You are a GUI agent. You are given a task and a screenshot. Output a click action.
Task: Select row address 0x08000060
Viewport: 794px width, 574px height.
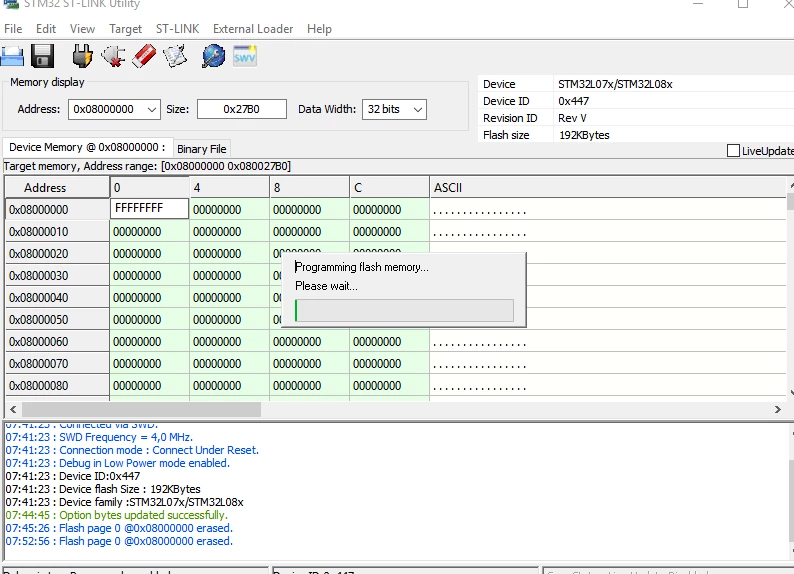(57, 342)
